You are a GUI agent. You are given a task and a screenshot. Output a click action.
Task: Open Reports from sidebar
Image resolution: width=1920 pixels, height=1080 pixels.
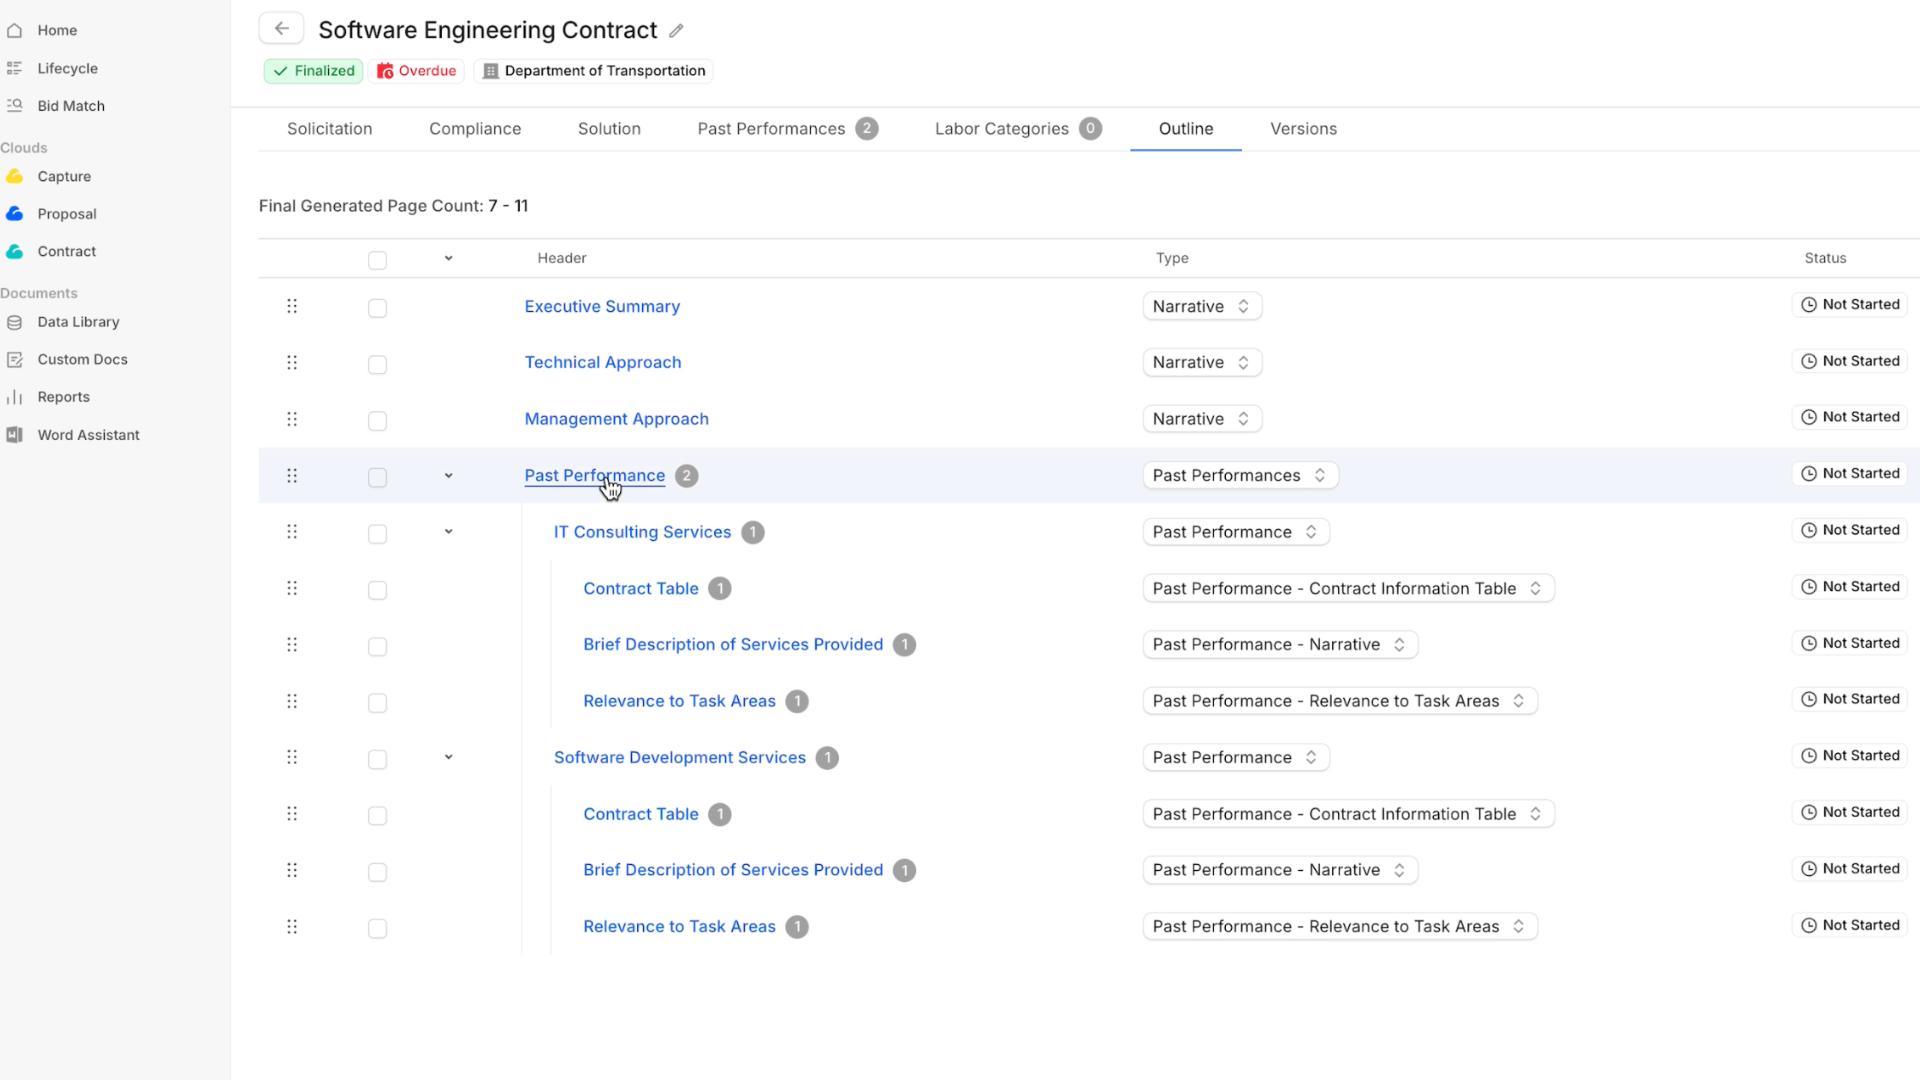click(63, 397)
